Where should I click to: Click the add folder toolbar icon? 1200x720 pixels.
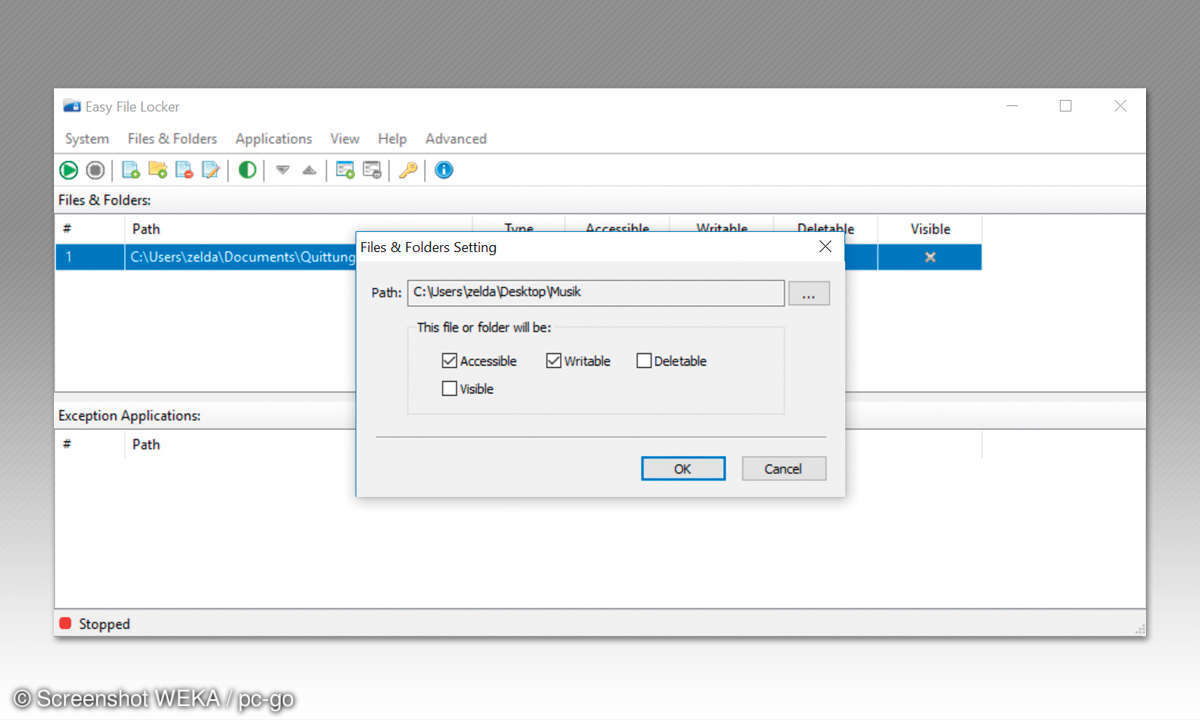coord(157,170)
